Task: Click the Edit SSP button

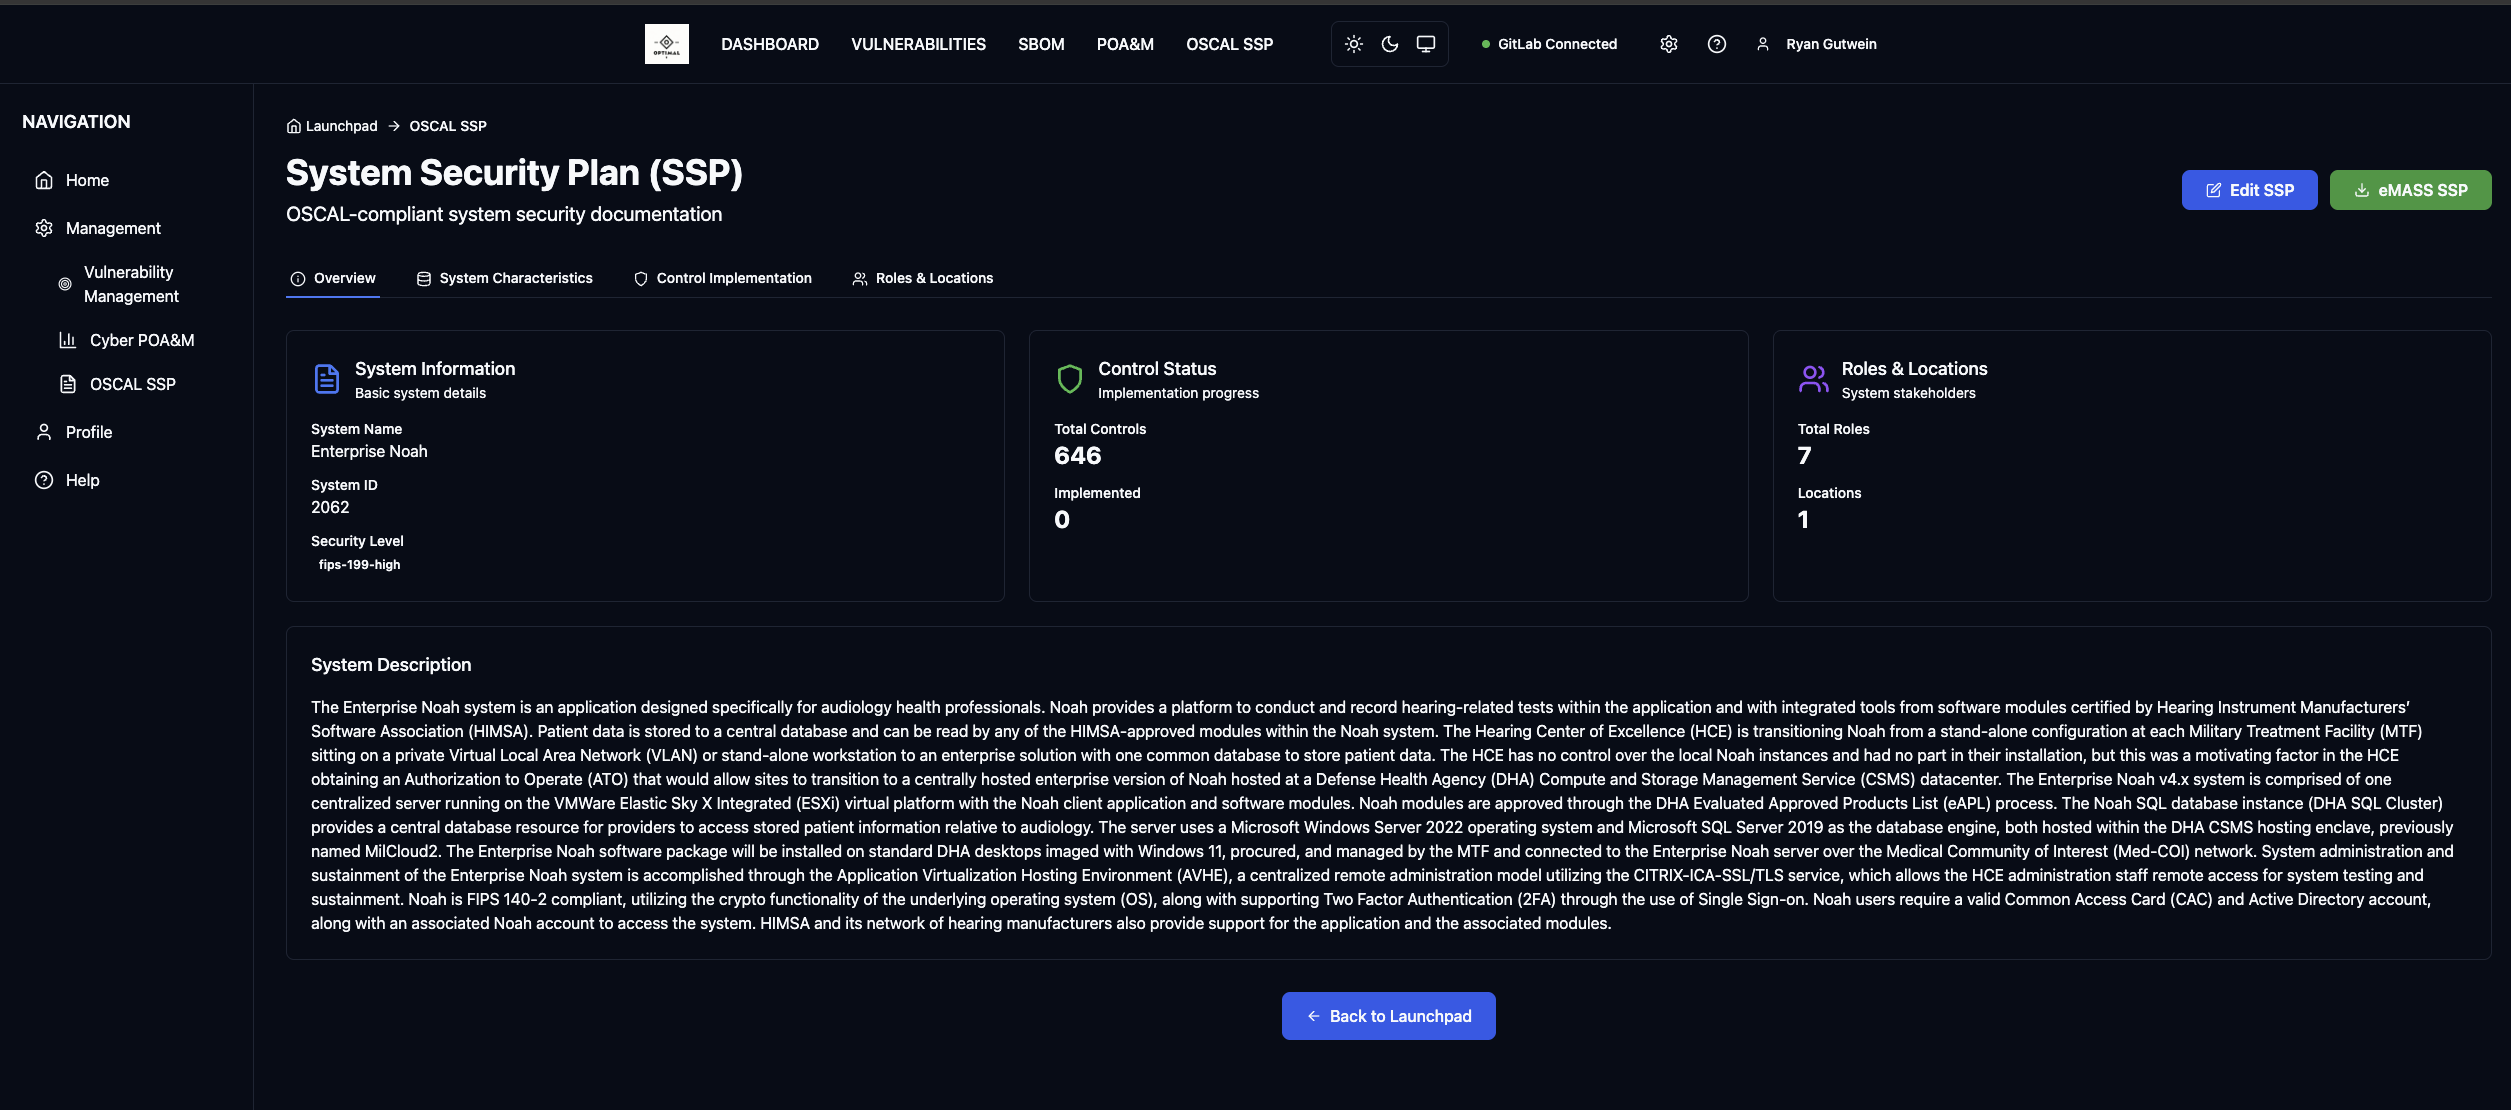Action: (x=2249, y=189)
